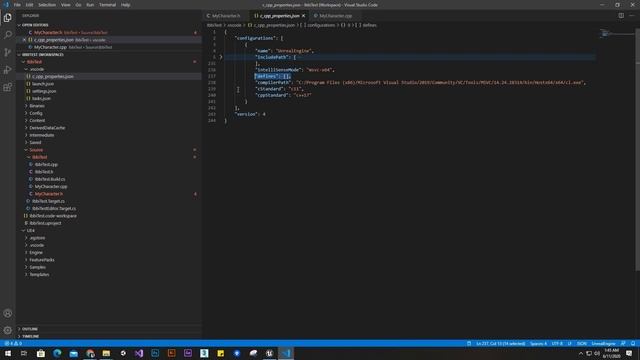
Task: Expand the Binaries folder
Action: pos(37,106)
